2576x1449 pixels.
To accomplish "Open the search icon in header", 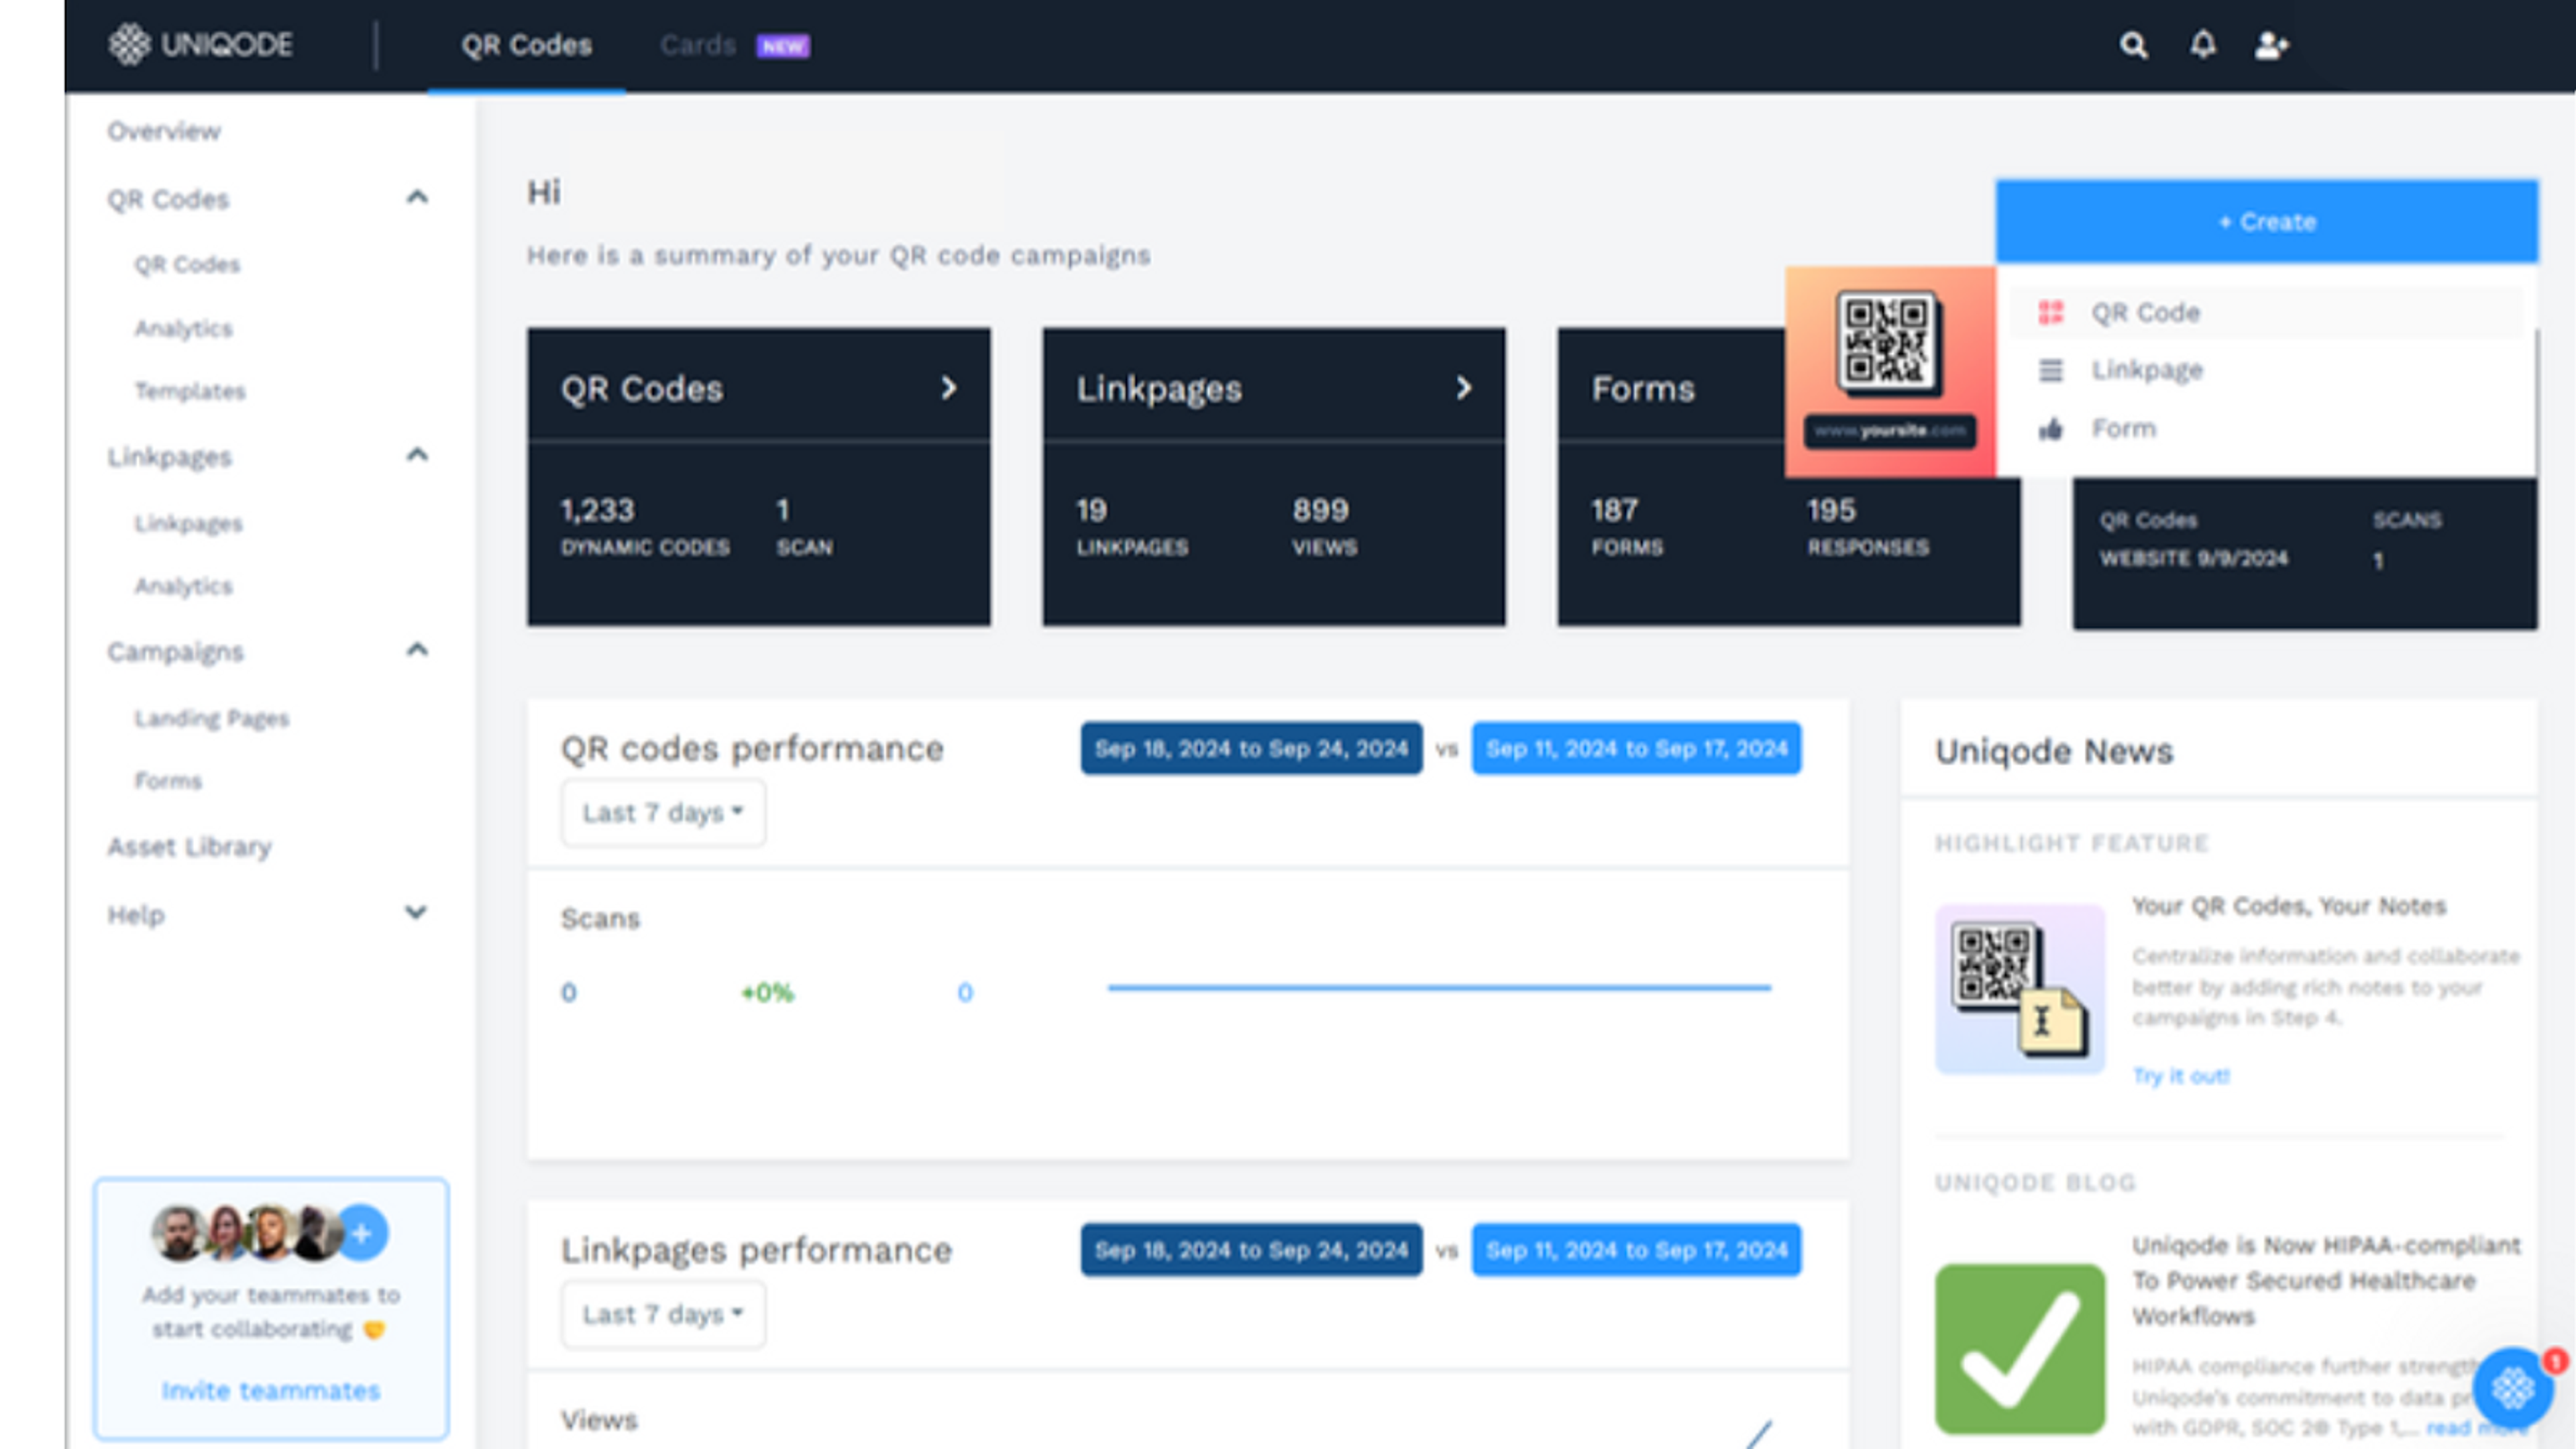I will [x=2133, y=45].
